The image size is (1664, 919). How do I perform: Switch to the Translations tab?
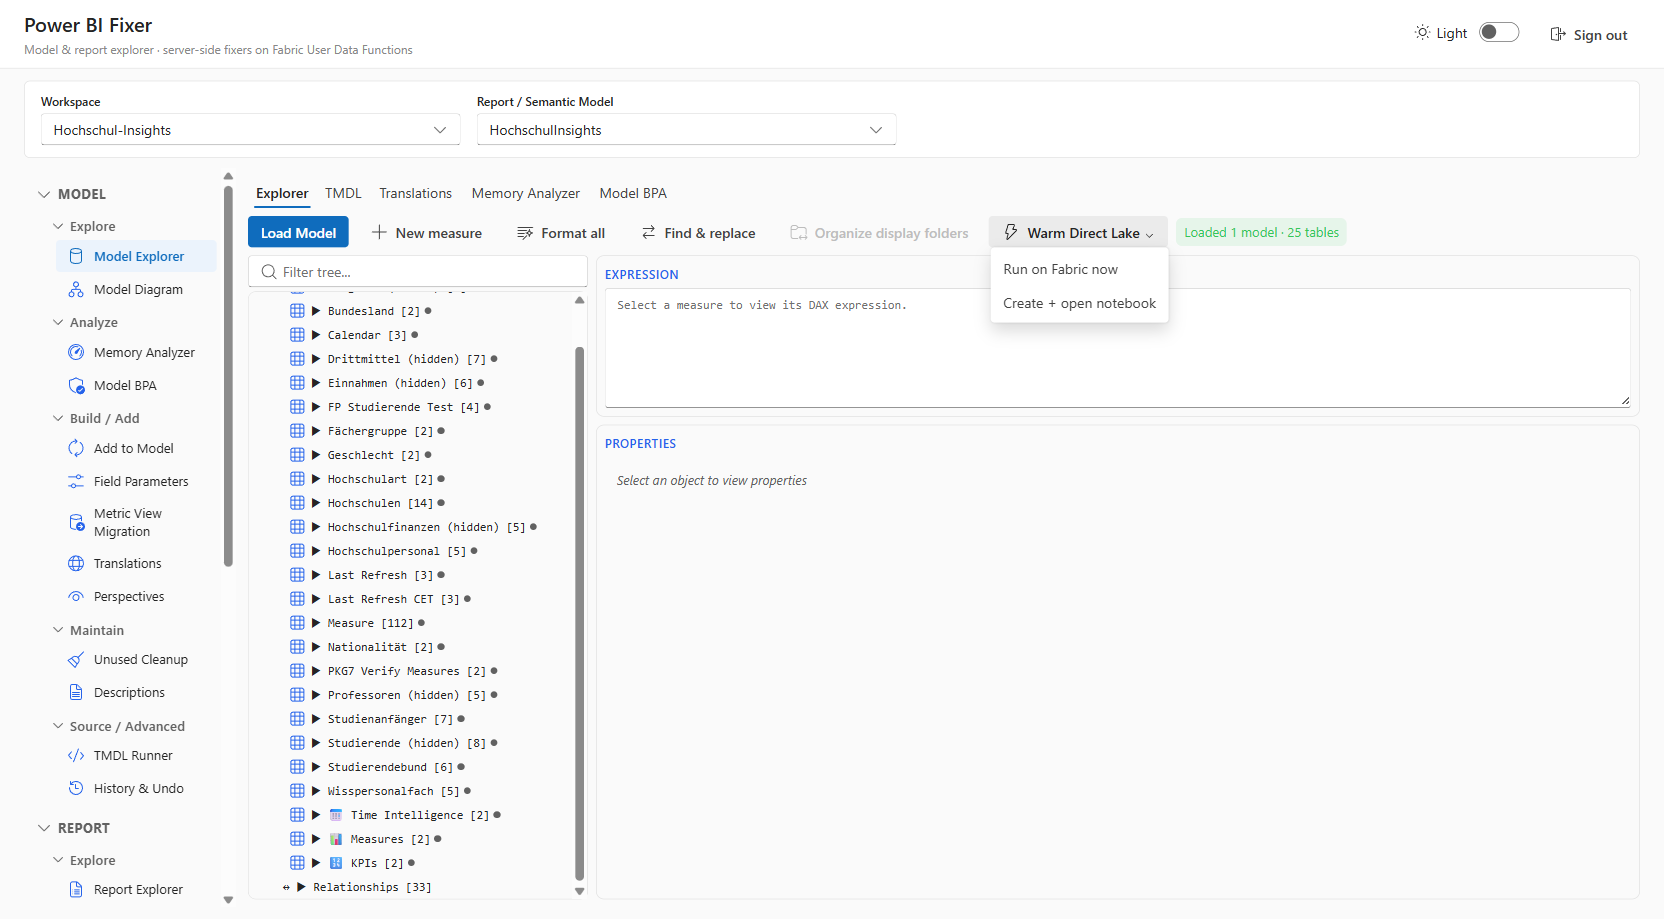[x=415, y=193]
